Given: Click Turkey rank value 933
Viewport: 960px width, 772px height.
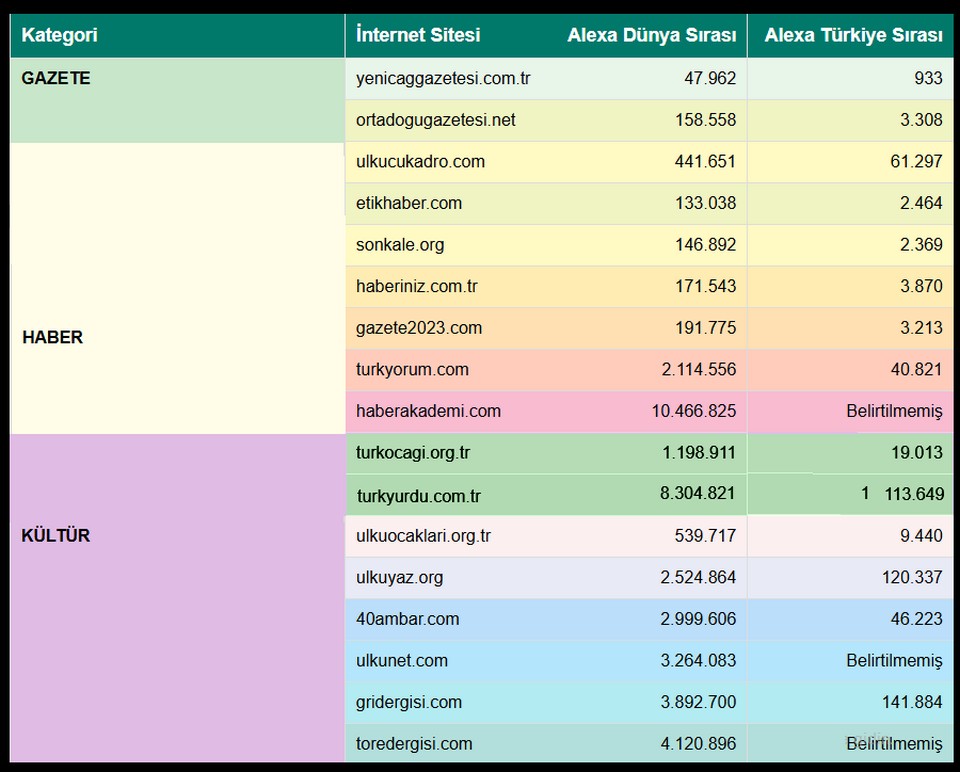Looking at the screenshot, I should tap(926, 78).
